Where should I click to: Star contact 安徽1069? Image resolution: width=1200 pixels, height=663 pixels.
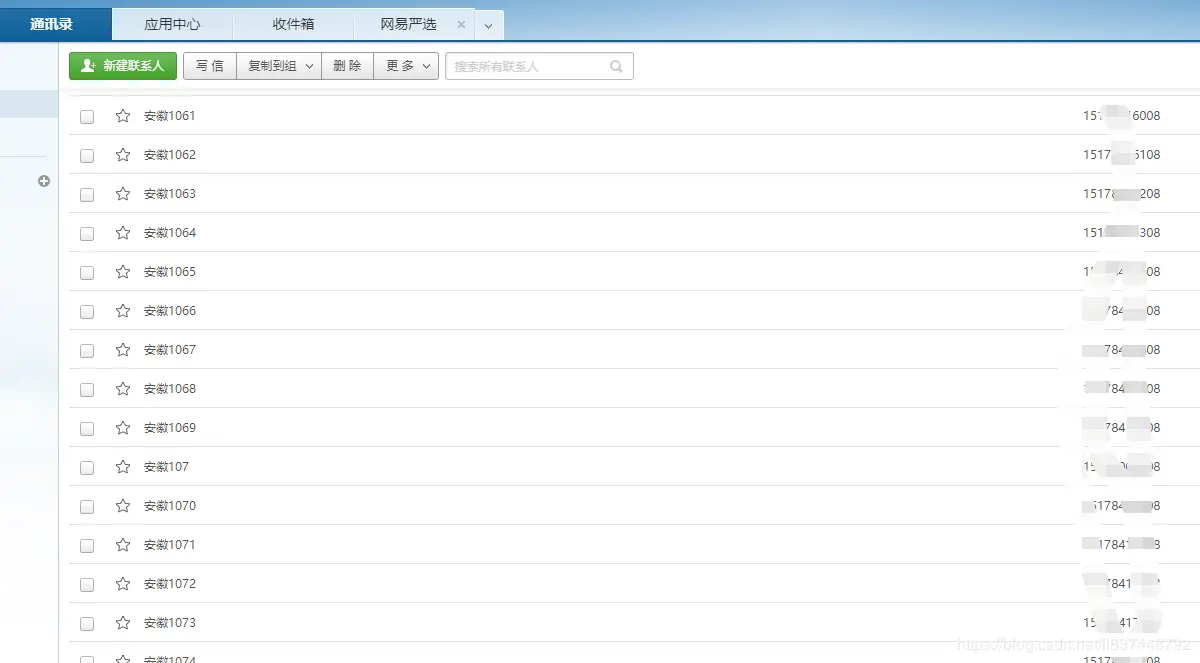coord(123,428)
